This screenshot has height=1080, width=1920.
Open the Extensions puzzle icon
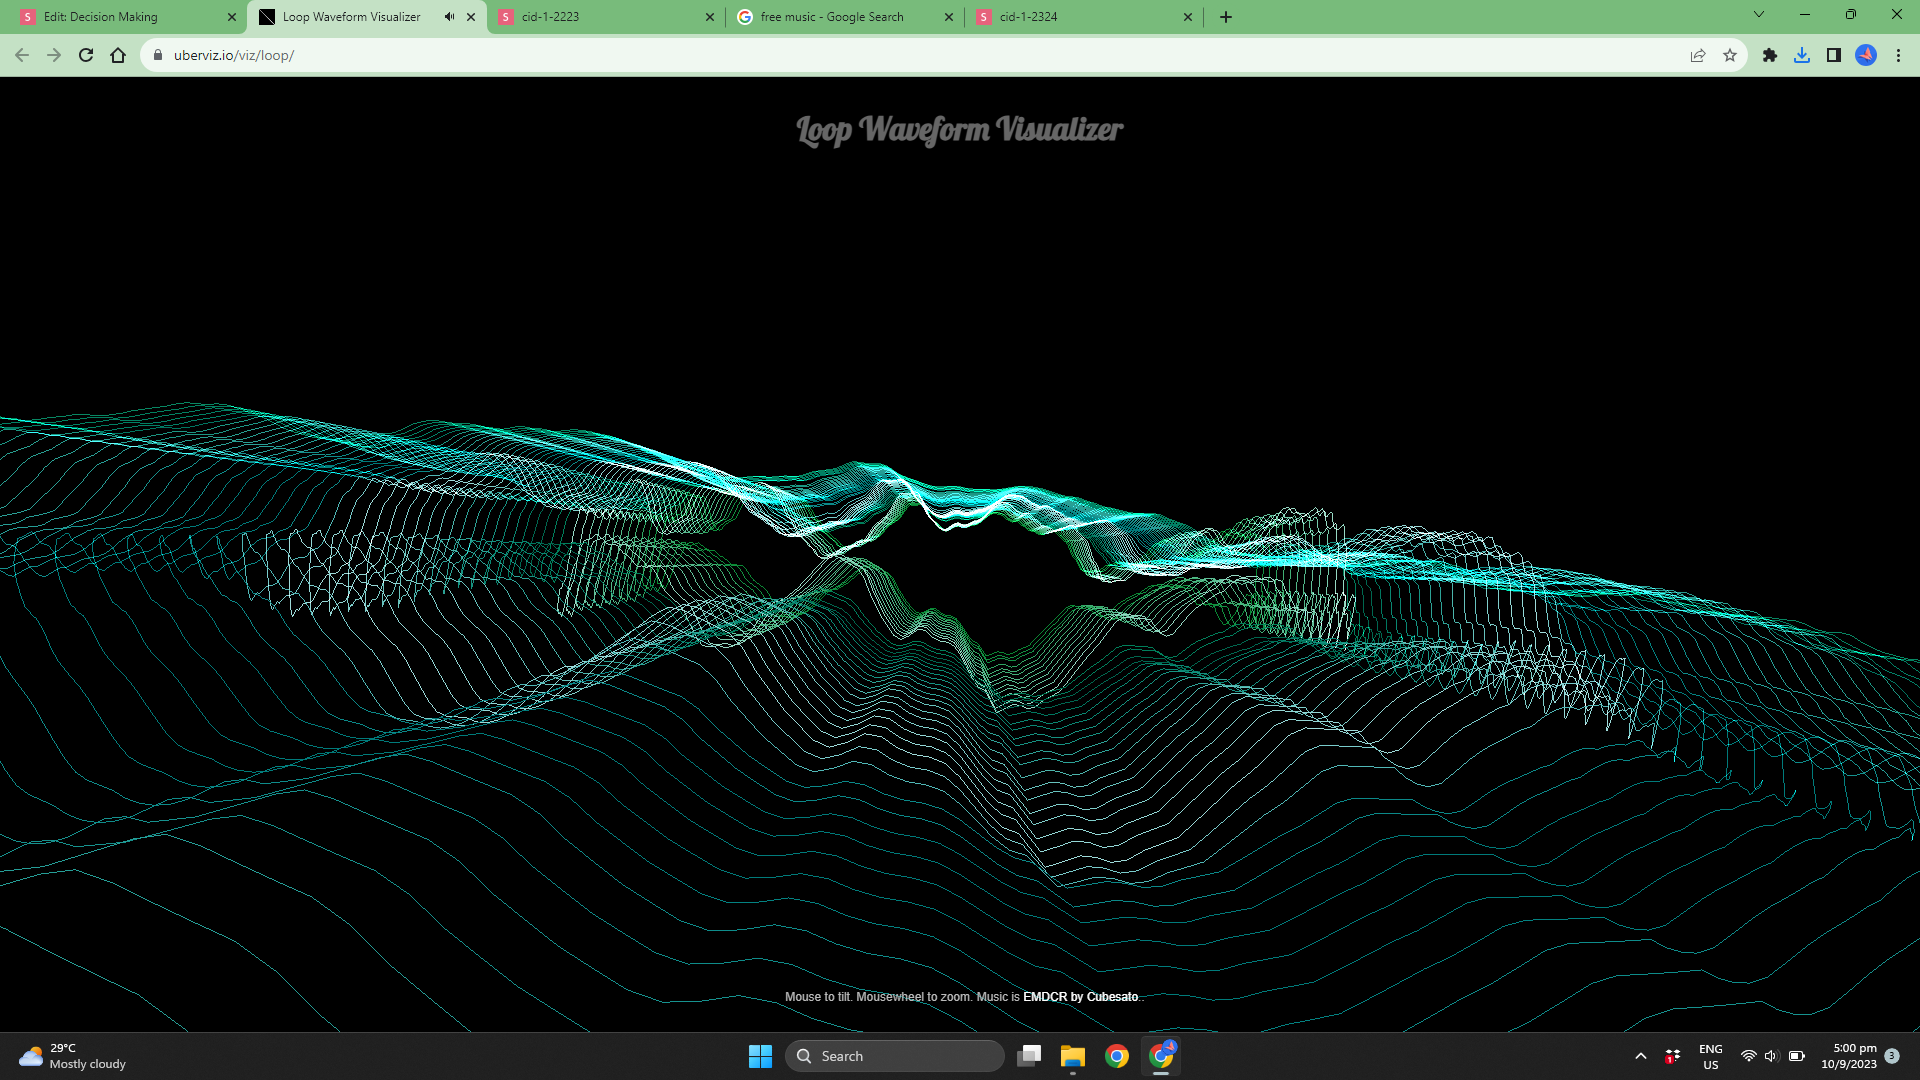[1770, 55]
